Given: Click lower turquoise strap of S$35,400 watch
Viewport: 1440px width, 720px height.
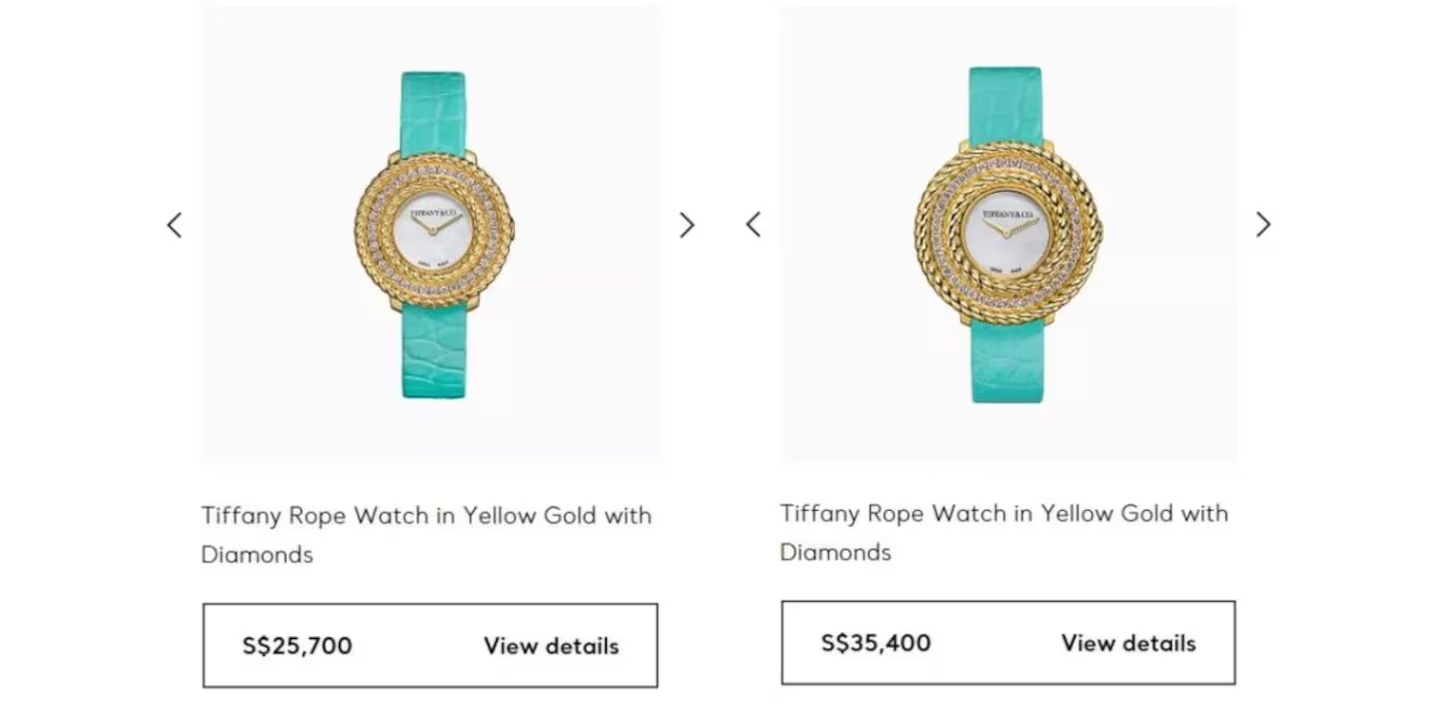Looking at the screenshot, I should pos(1007,360).
